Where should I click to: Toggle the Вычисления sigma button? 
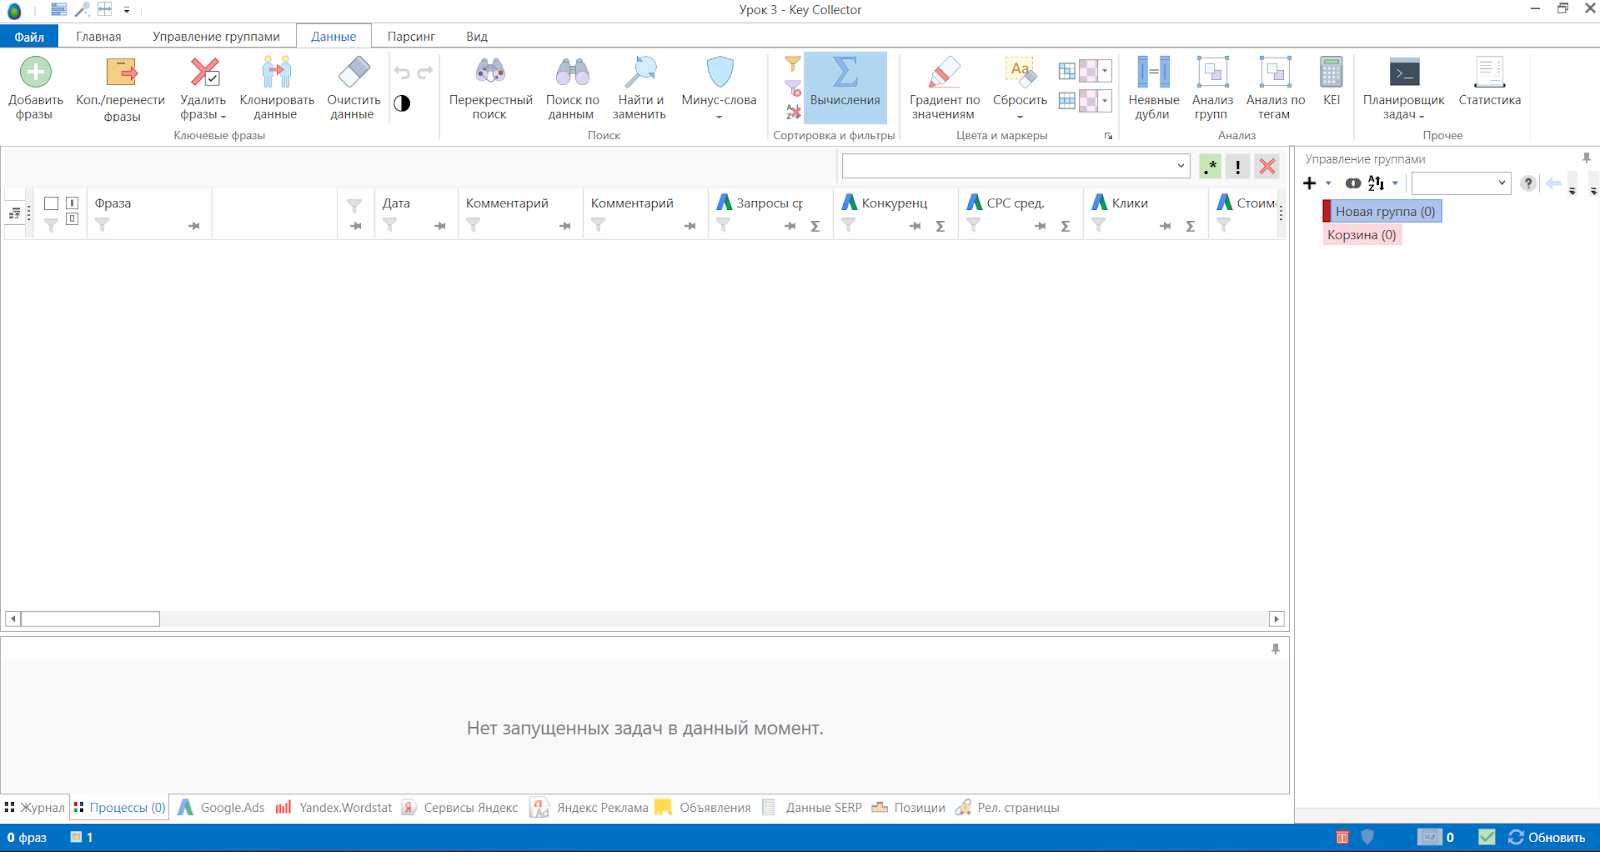[845, 88]
